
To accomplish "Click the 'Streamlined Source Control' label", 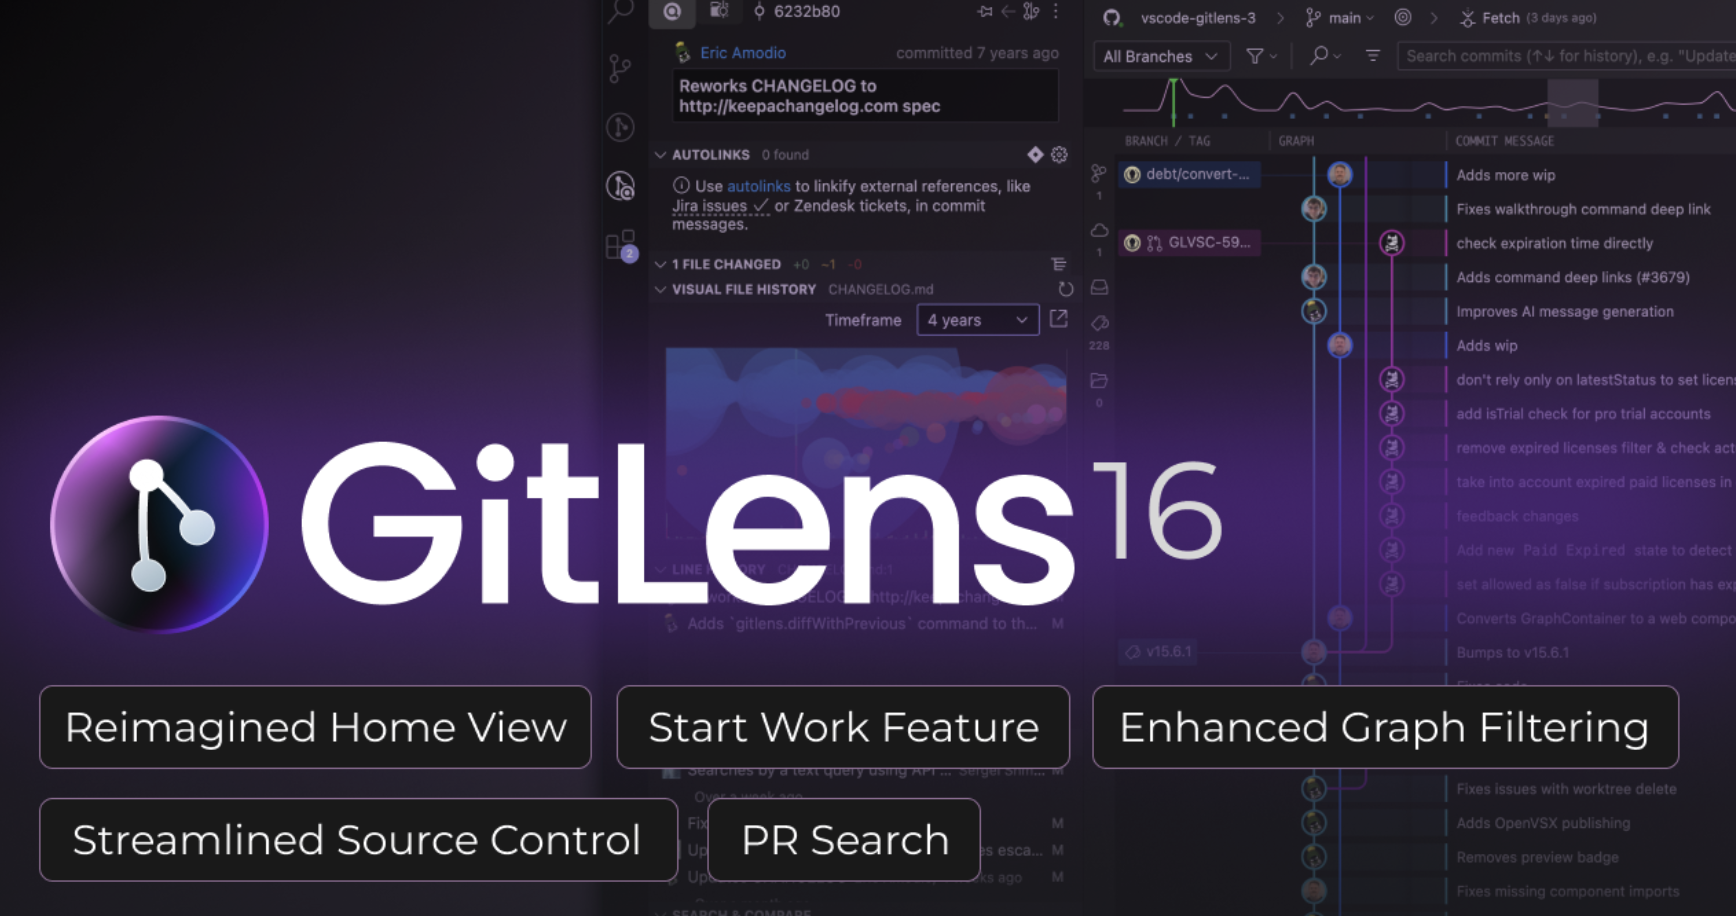I will click(358, 840).
